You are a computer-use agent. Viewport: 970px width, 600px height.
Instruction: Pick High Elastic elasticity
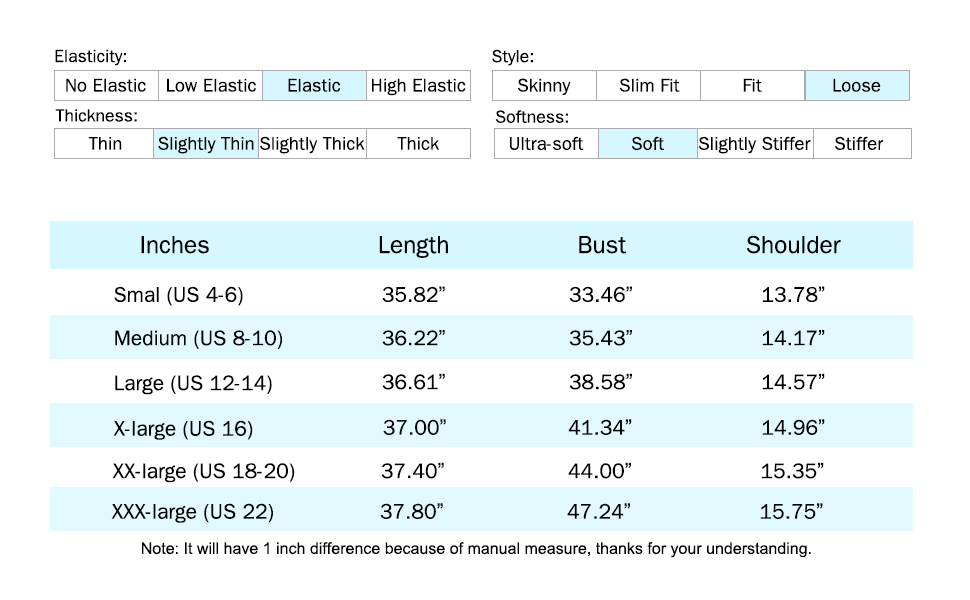click(418, 86)
